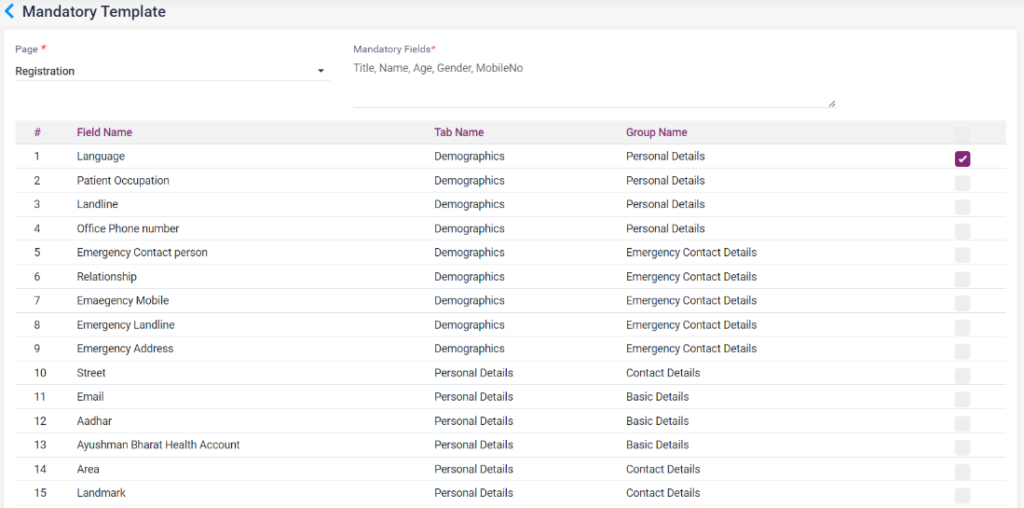This screenshot has width=1024, height=508.
Task: Click the Field Name column header
Action: pos(104,132)
